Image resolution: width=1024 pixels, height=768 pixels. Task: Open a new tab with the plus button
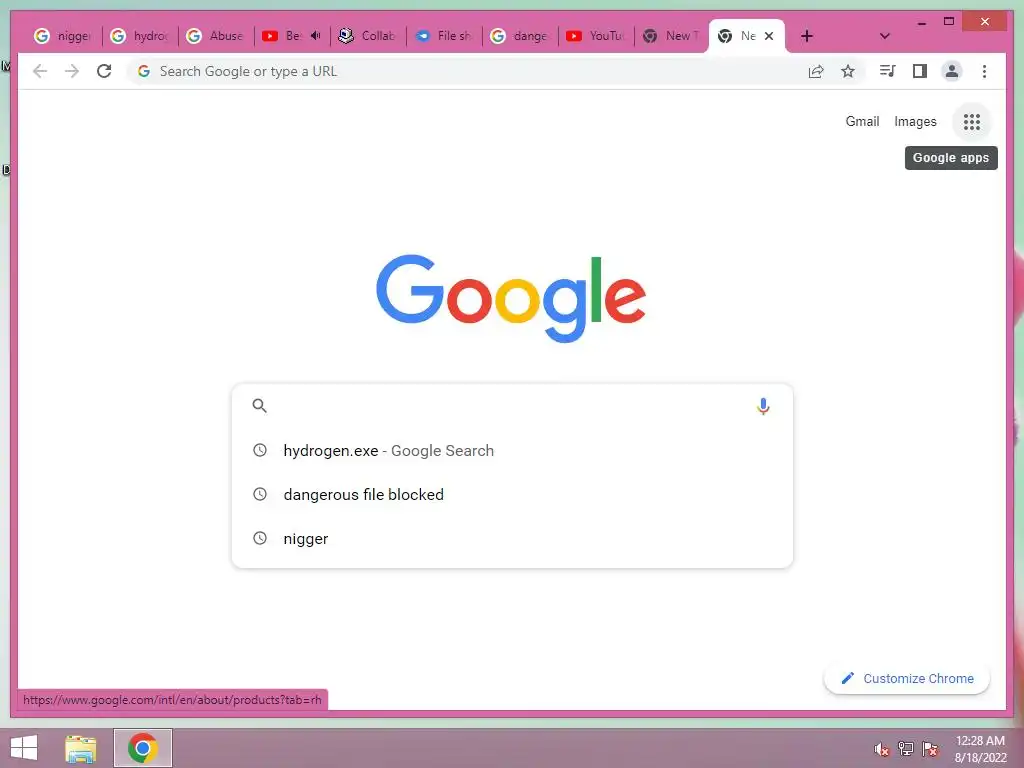click(807, 36)
